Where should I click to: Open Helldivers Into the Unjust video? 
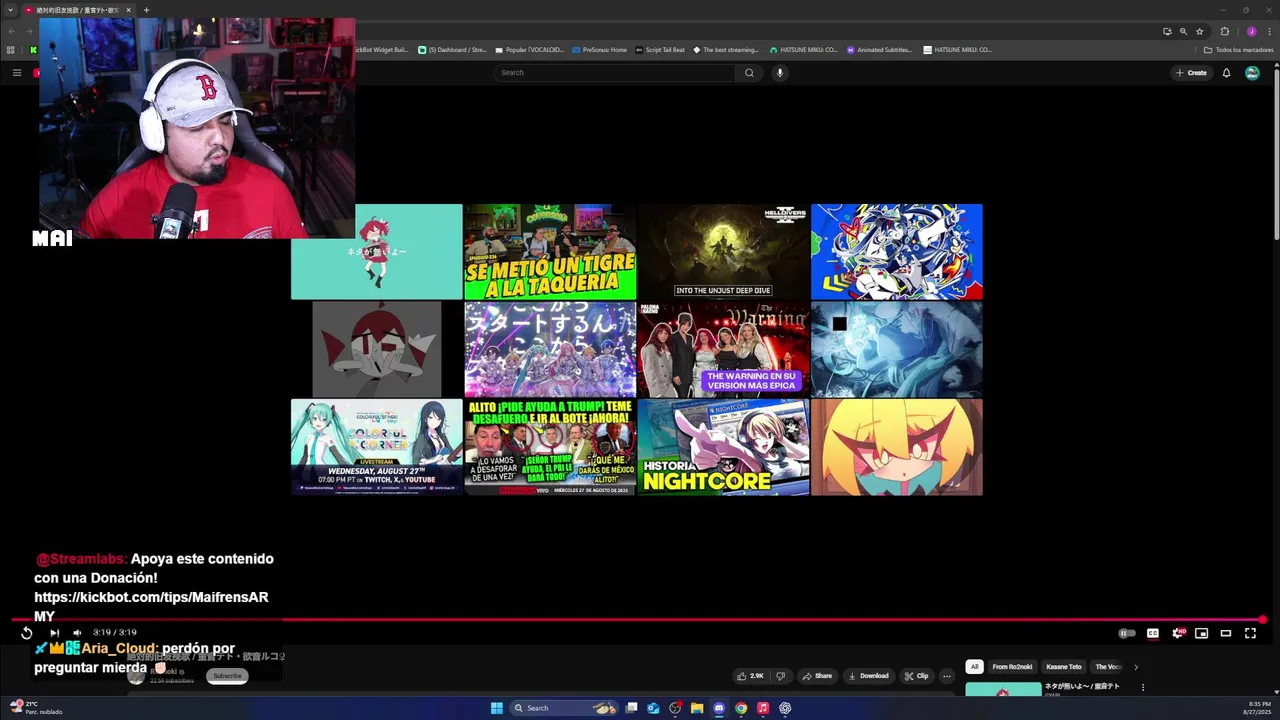(723, 252)
